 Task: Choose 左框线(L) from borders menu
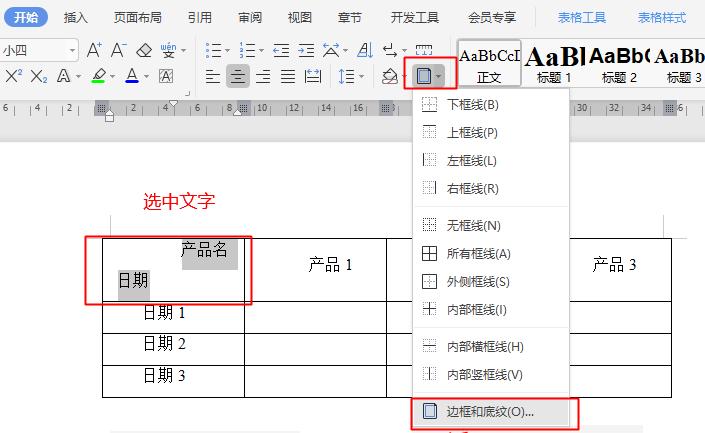pyautogui.click(x=491, y=161)
